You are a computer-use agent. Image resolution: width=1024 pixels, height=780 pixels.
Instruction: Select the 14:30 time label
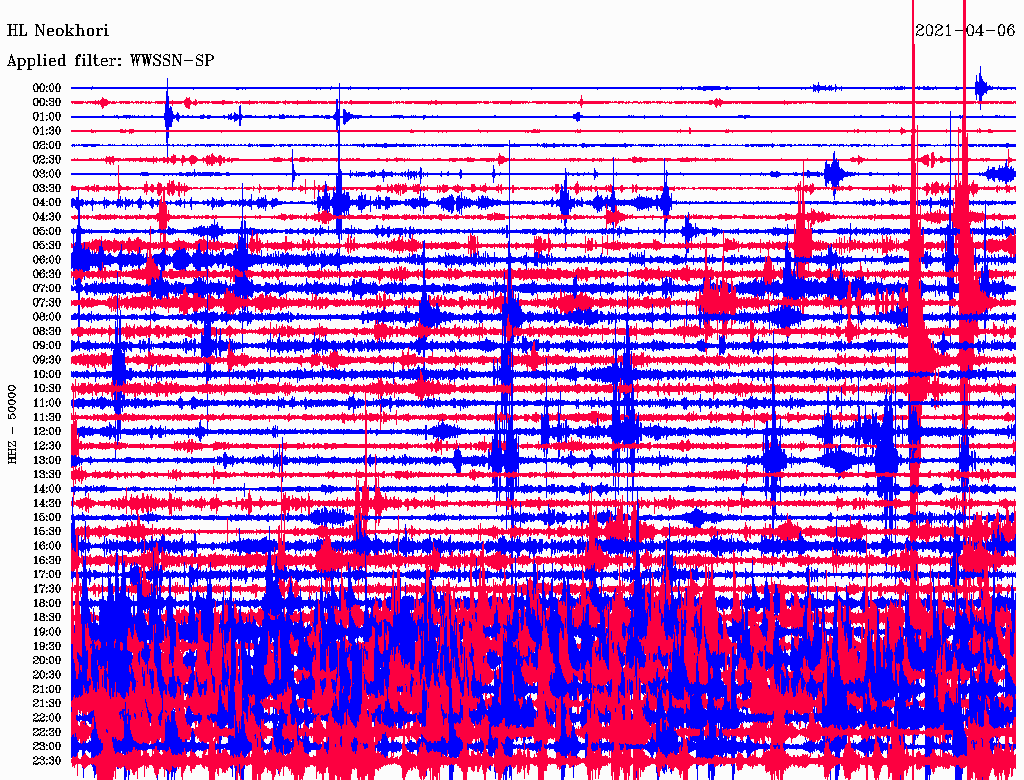[47, 503]
